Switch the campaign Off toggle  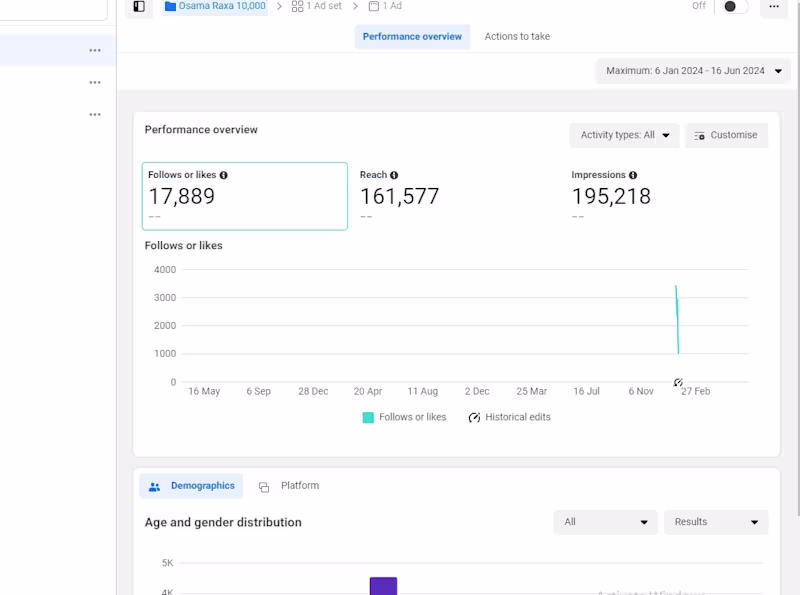pos(733,6)
